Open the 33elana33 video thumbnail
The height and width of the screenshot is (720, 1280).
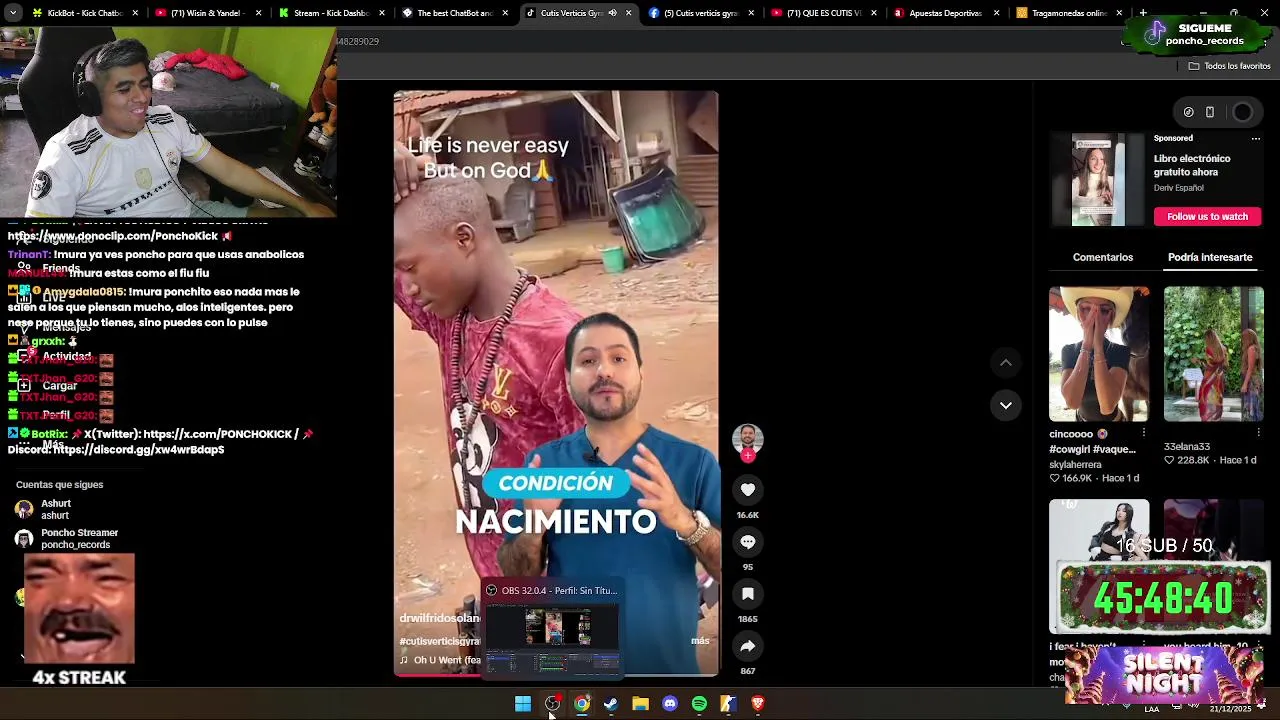pos(1214,354)
